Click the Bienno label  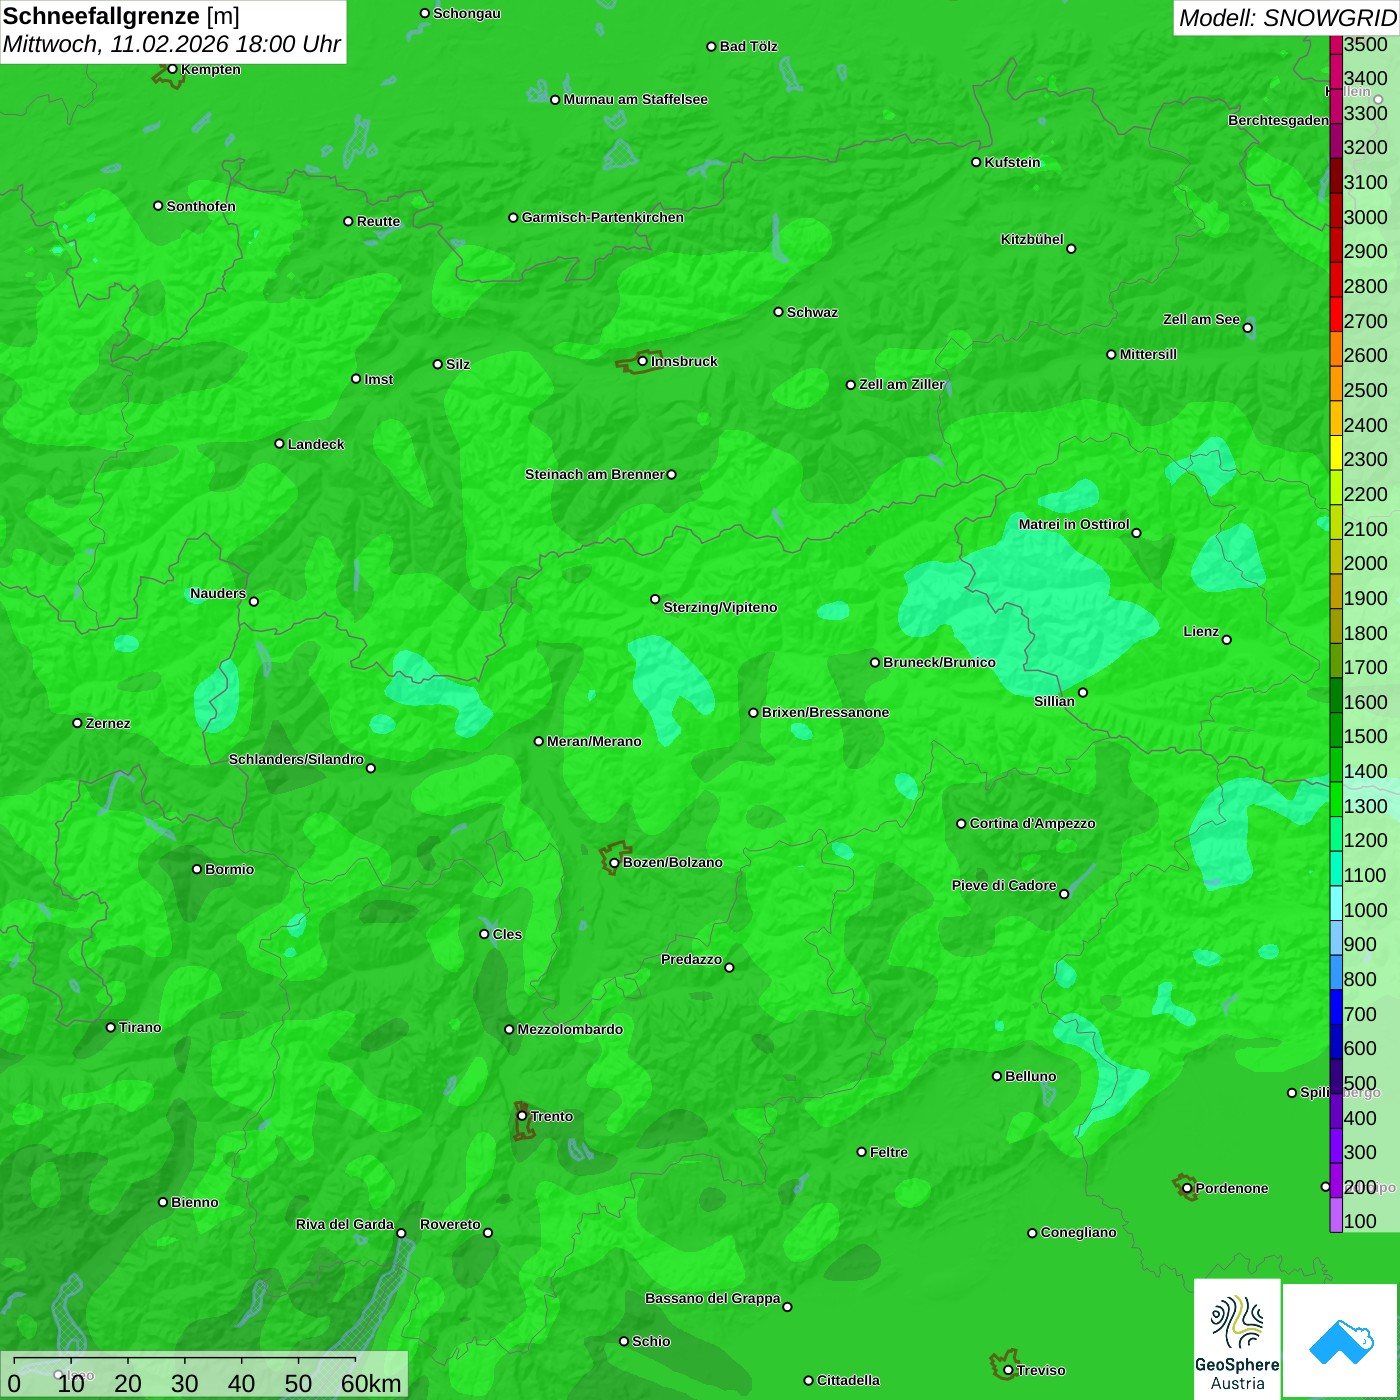click(194, 1202)
